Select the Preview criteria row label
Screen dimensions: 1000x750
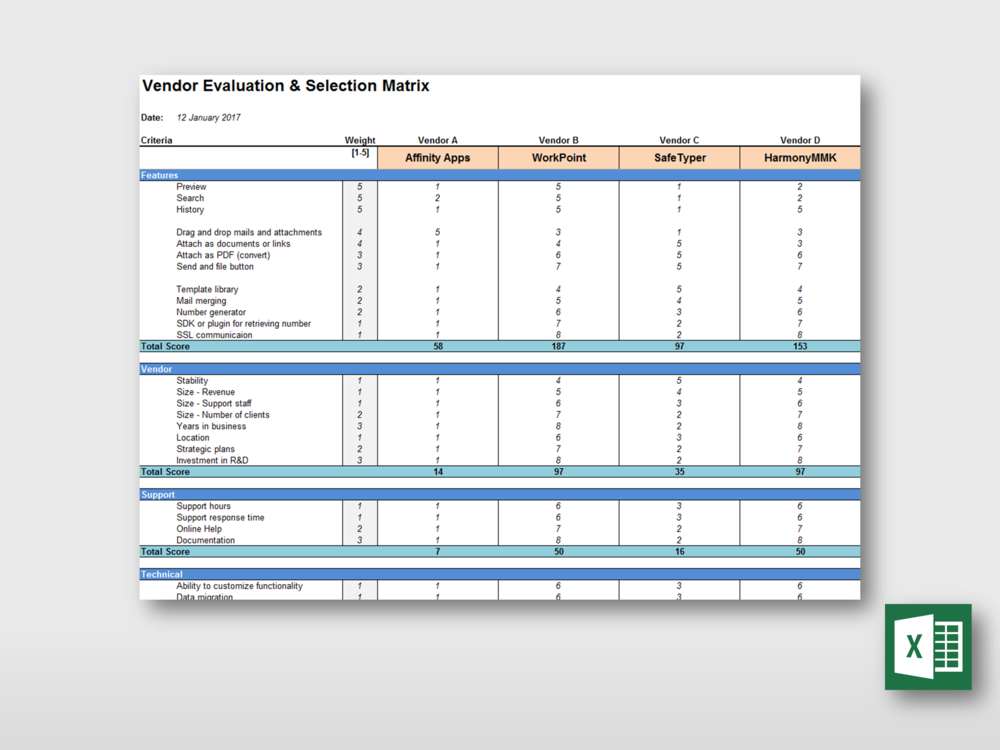coord(191,186)
